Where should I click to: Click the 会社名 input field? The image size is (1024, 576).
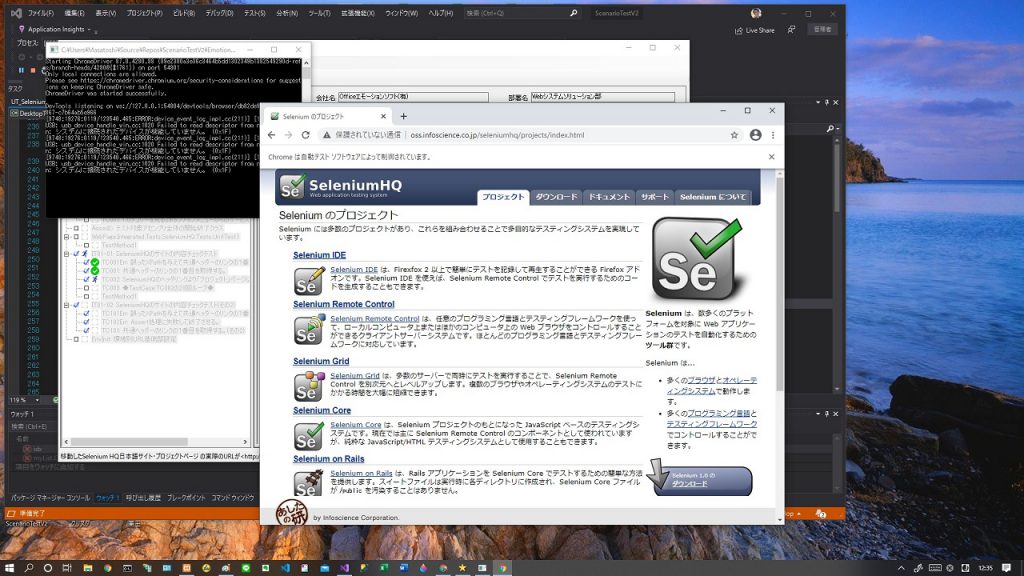click(413, 97)
